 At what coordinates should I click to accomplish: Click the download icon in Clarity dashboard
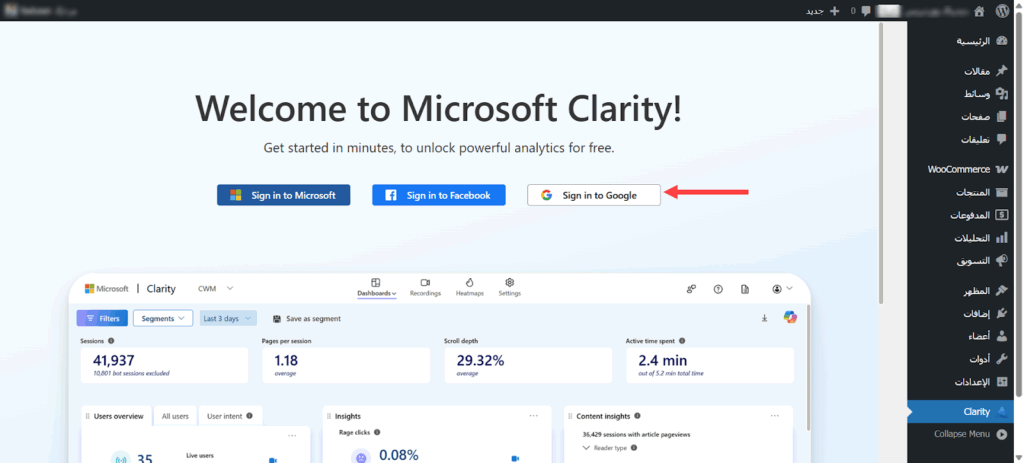pos(764,318)
